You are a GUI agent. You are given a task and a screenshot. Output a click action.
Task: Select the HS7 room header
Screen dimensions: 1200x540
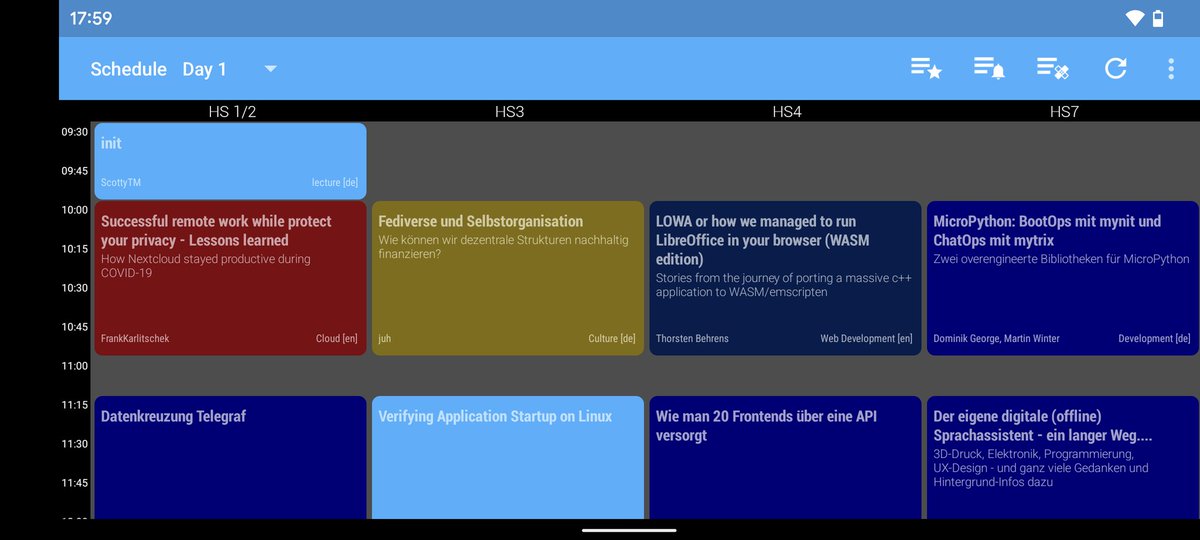tap(1064, 111)
